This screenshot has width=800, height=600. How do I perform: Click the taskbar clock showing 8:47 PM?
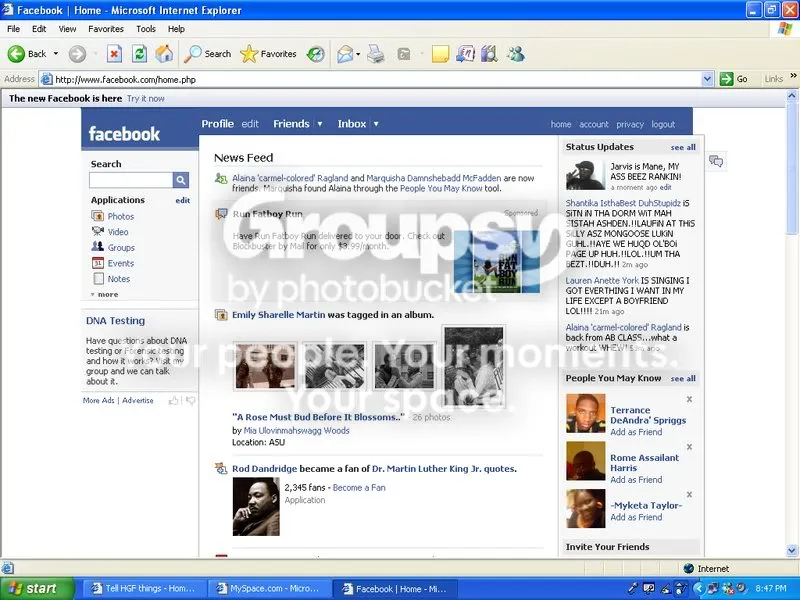(x=770, y=589)
